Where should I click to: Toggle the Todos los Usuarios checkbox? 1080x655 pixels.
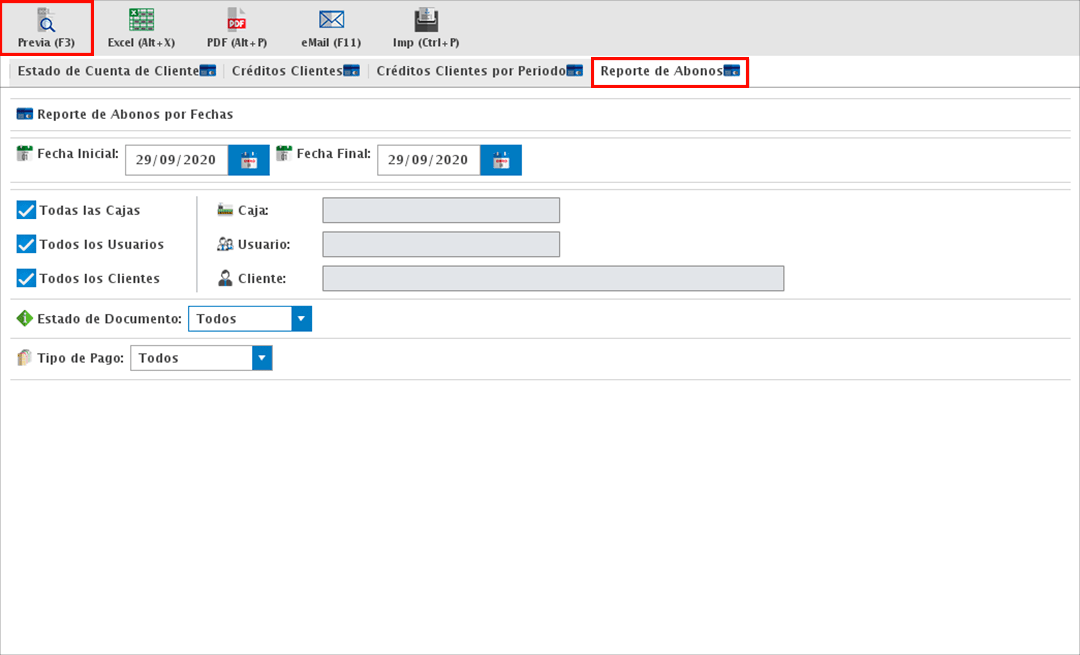(x=27, y=244)
